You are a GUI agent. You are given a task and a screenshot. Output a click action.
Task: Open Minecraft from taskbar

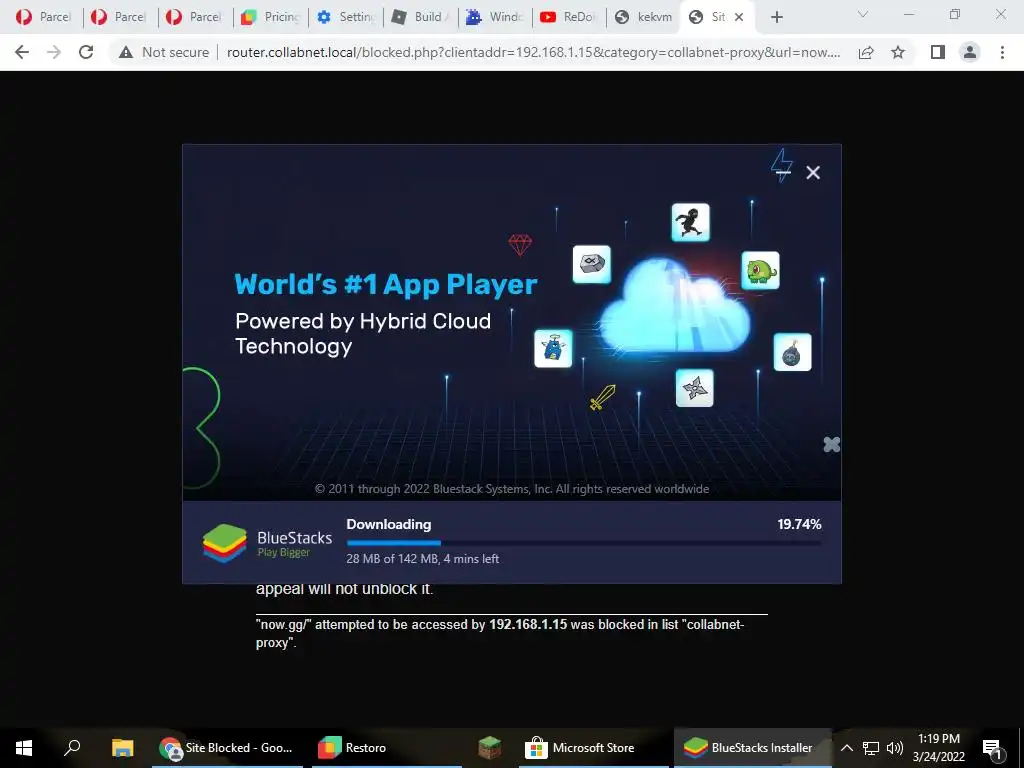coord(489,748)
